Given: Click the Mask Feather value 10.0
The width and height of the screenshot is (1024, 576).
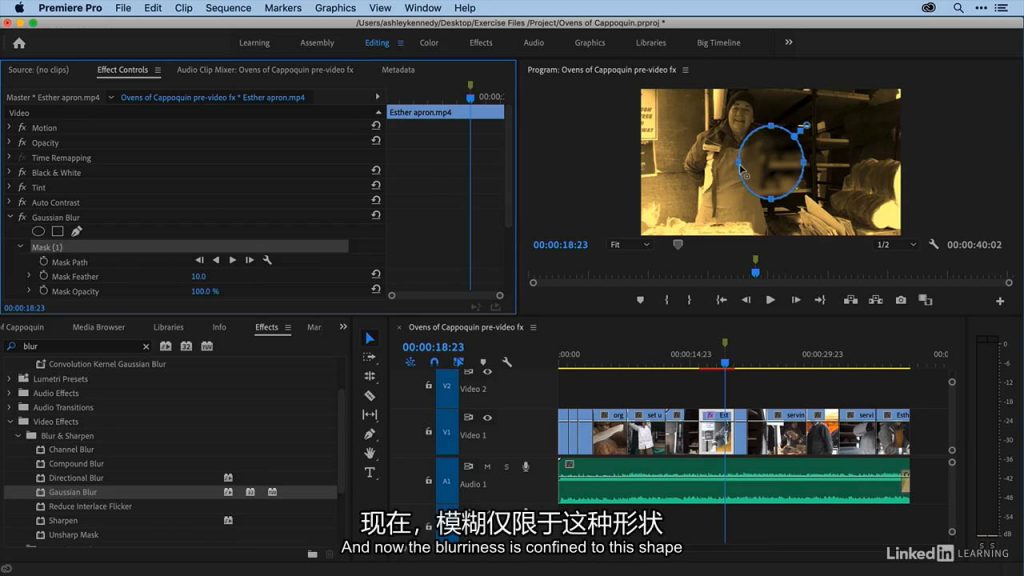Looking at the screenshot, I should tap(199, 276).
